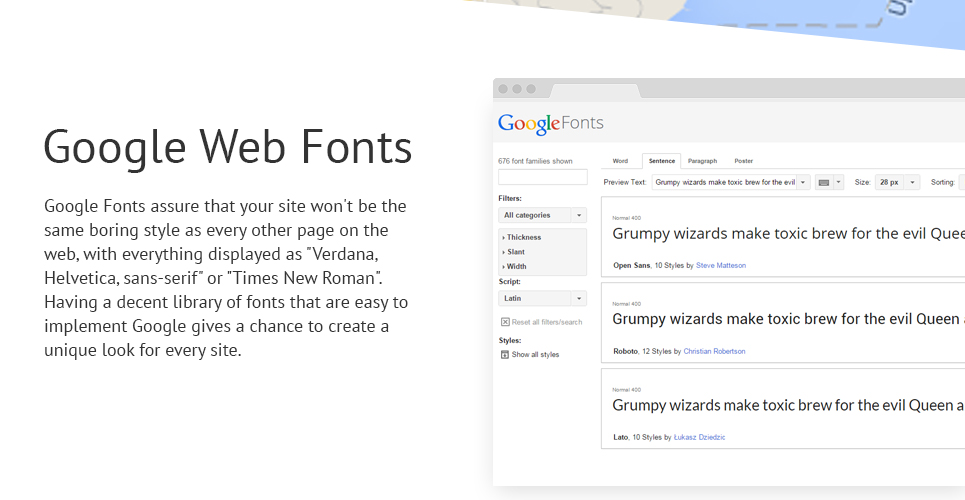
Task: Select the Open Sans preview sentence
Action: click(788, 234)
